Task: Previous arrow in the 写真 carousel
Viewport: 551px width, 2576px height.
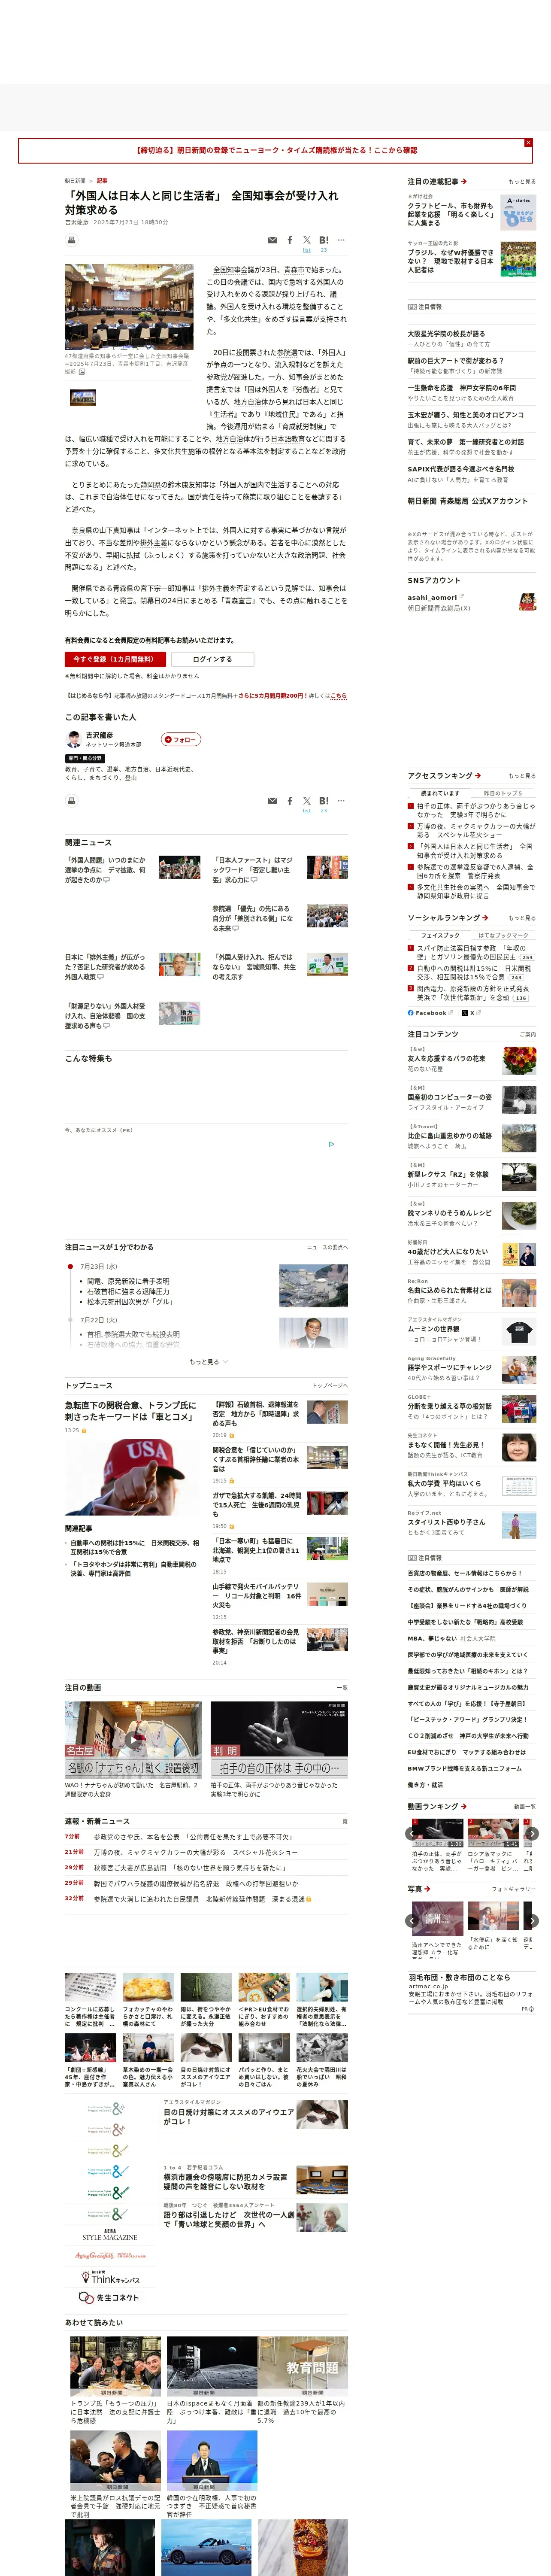Action: (412, 1920)
